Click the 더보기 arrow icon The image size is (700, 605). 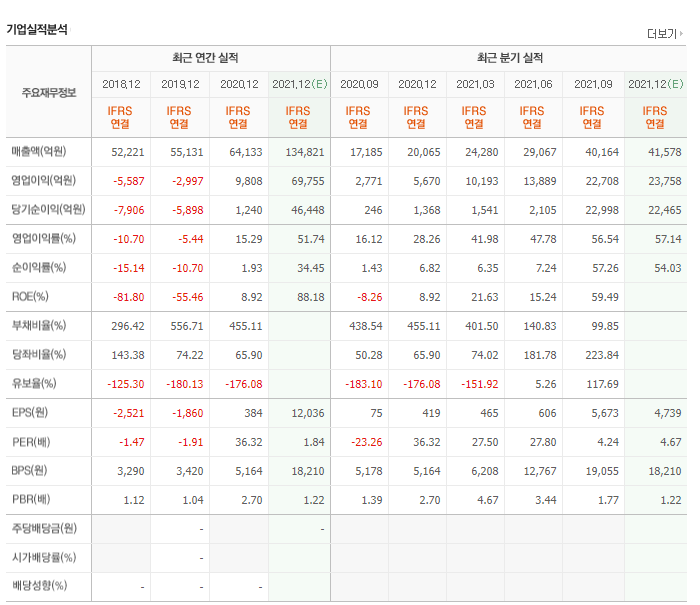681,33
